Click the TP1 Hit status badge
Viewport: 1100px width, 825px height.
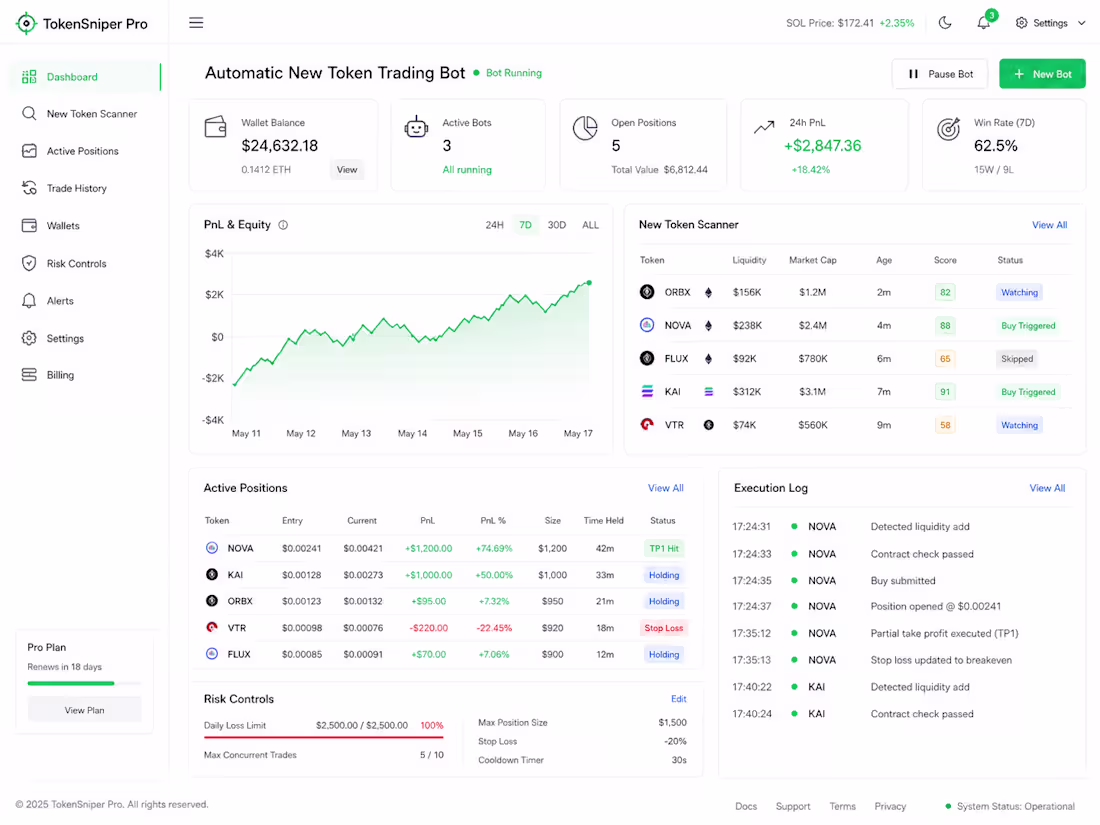[x=664, y=549]
